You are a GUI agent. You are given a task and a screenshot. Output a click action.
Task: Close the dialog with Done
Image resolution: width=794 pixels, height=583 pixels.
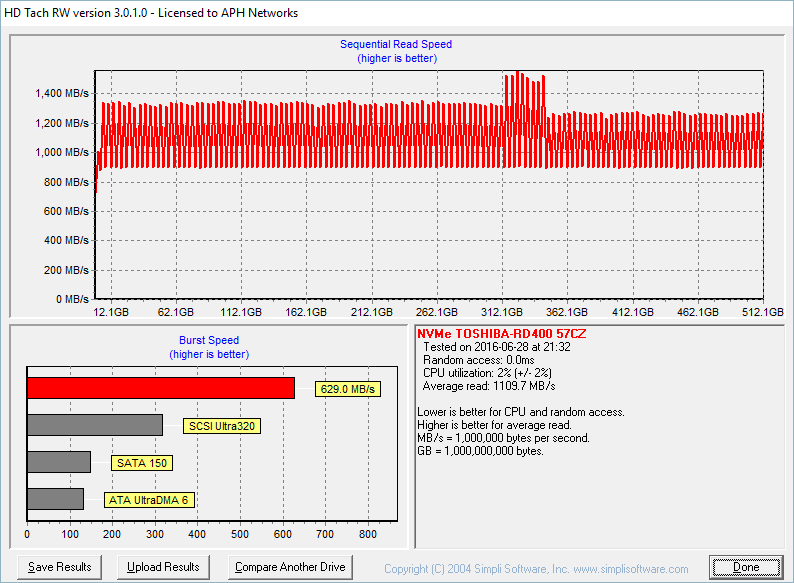746,567
